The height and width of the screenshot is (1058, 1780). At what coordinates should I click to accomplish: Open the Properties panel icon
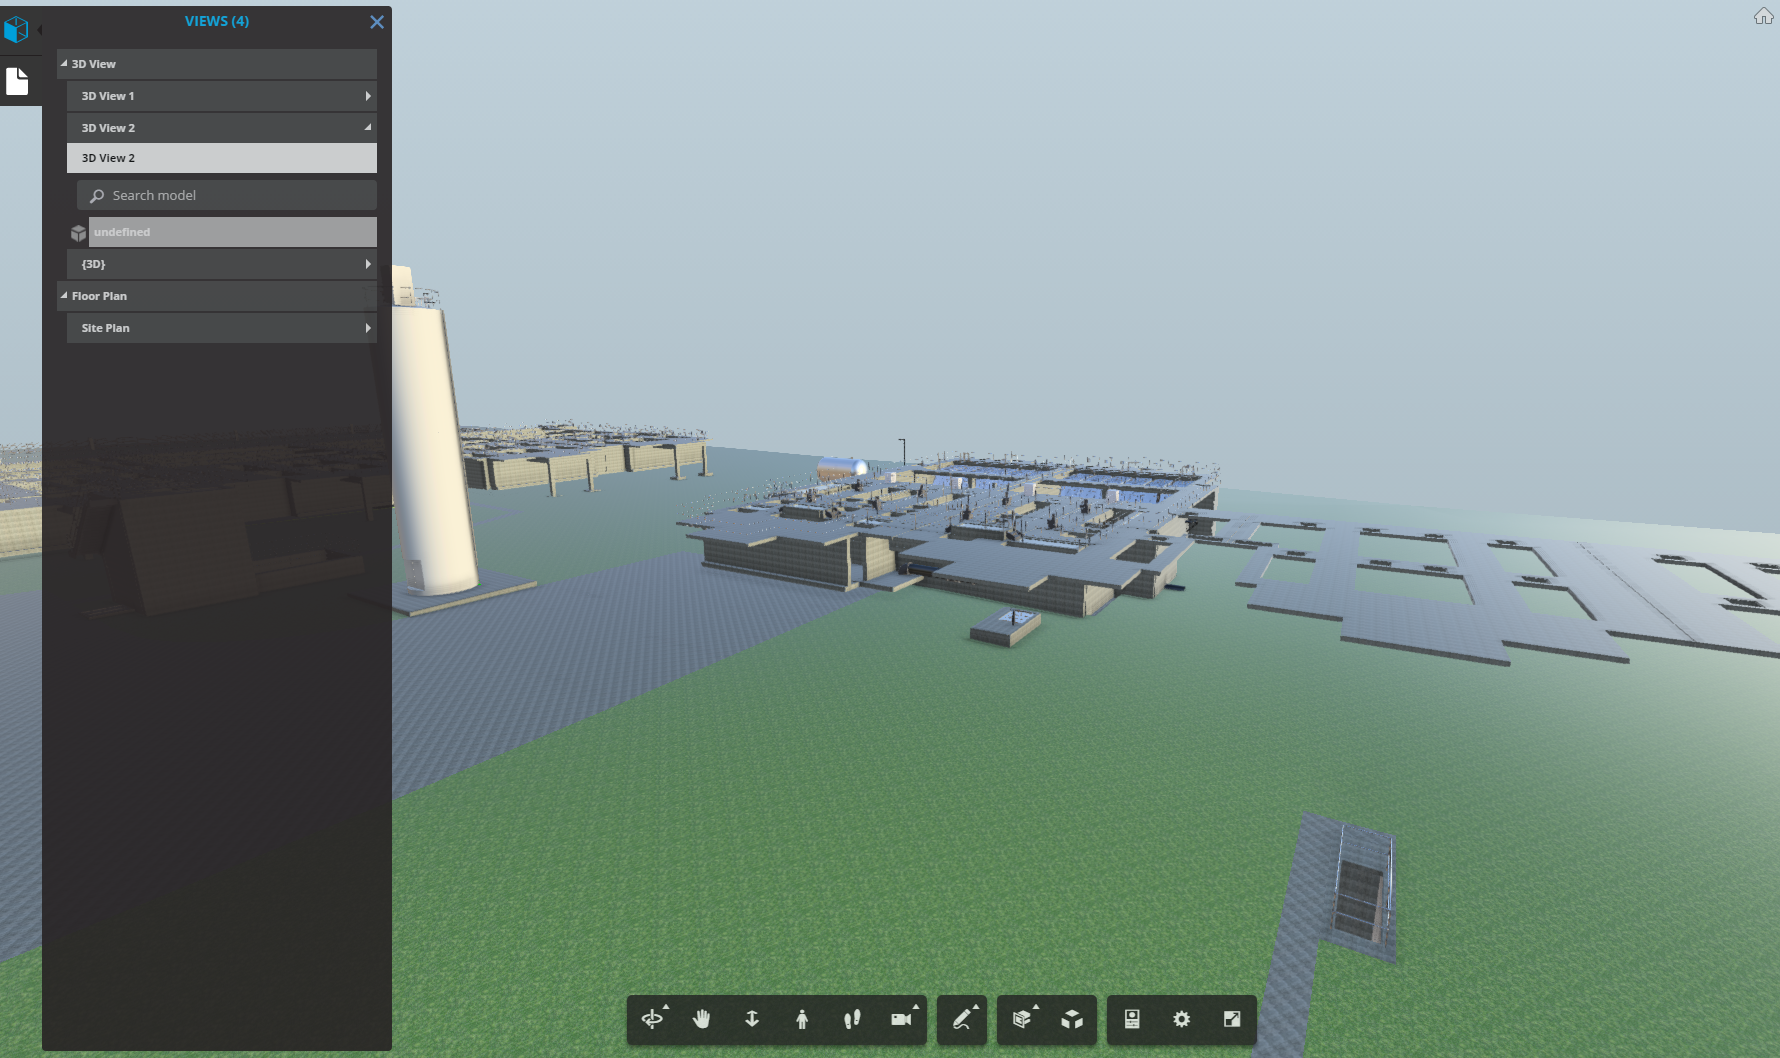tap(1130, 1020)
